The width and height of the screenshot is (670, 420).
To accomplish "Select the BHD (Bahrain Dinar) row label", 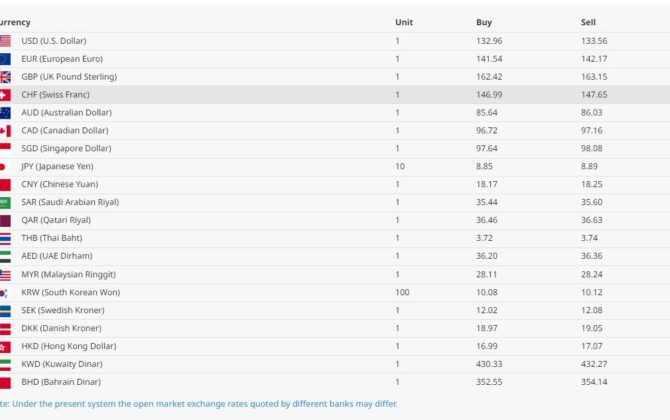I will coord(61,383).
